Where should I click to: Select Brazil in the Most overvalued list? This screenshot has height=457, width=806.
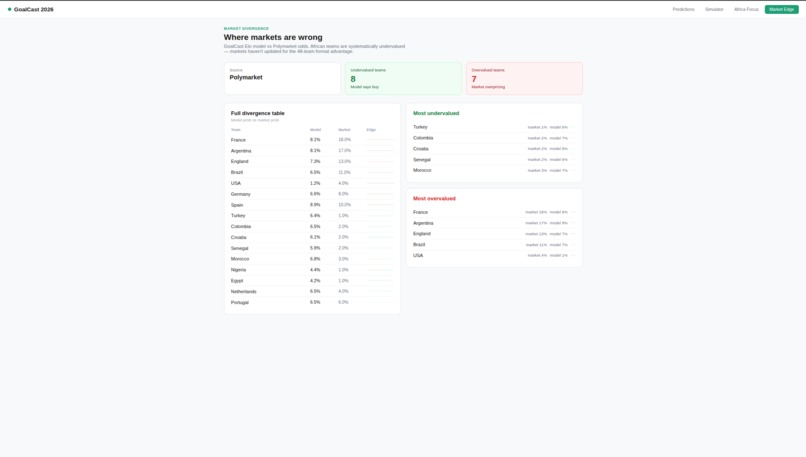pyautogui.click(x=494, y=245)
